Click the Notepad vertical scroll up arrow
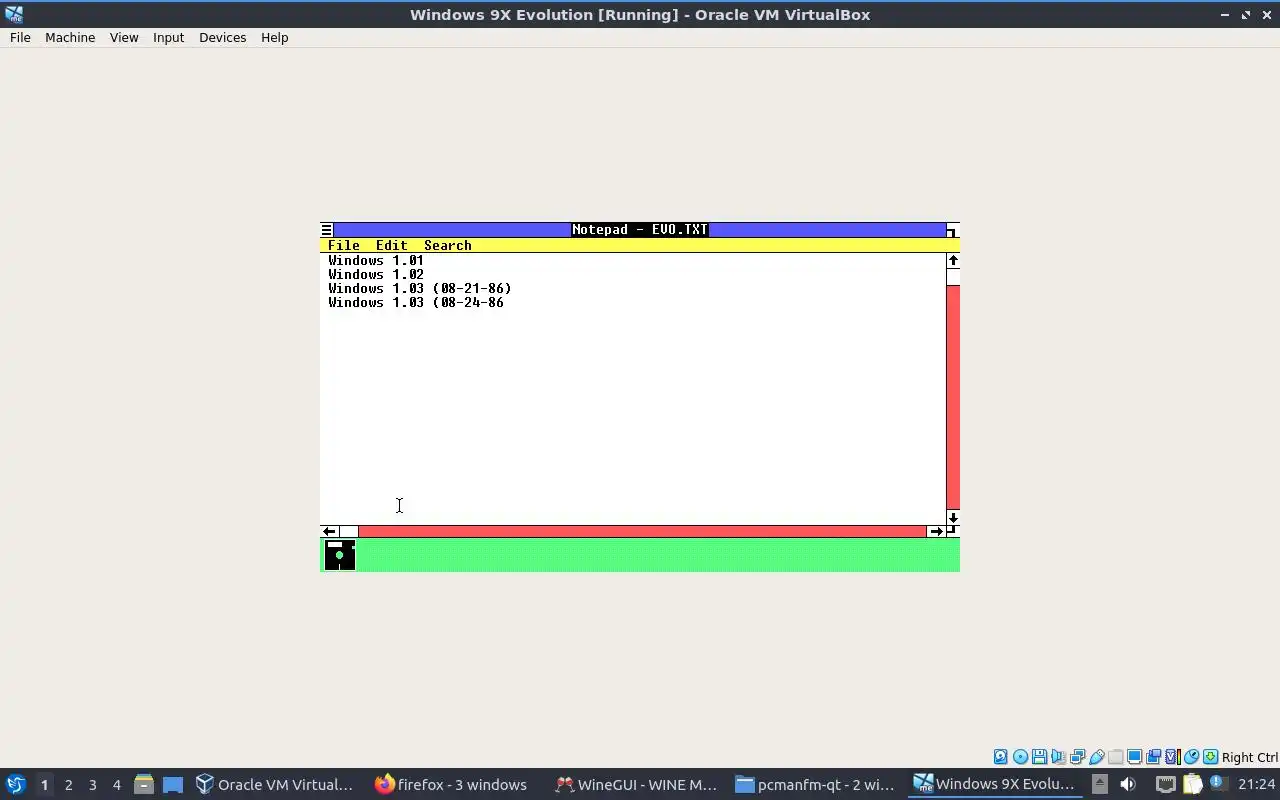 pos(953,260)
